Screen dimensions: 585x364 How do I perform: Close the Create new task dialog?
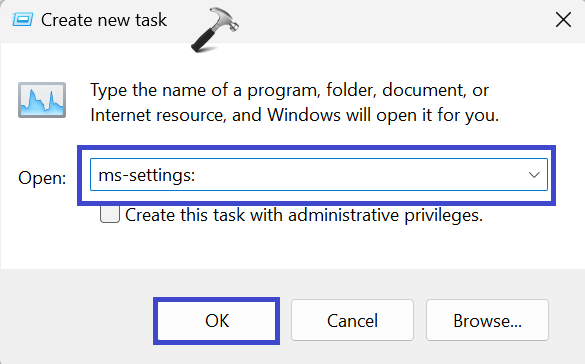[x=563, y=20]
